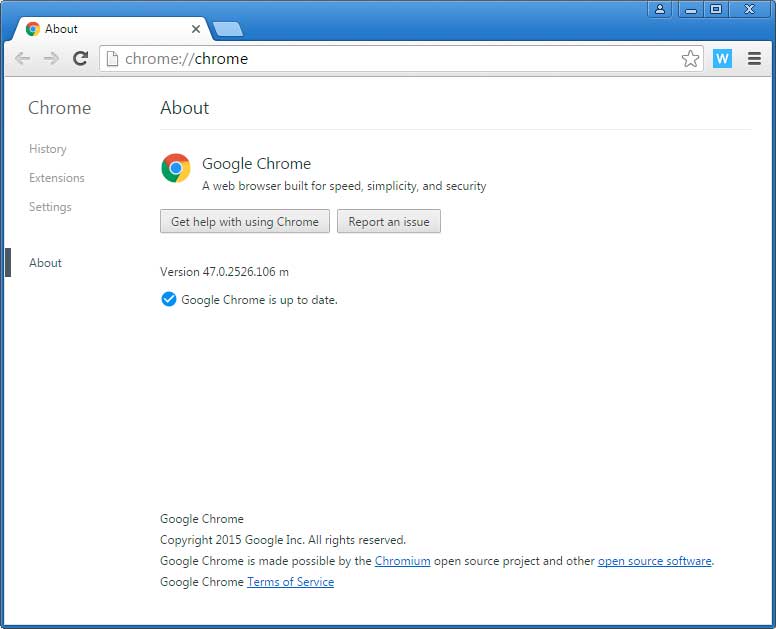
Task: Reload the About page
Action: click(80, 58)
